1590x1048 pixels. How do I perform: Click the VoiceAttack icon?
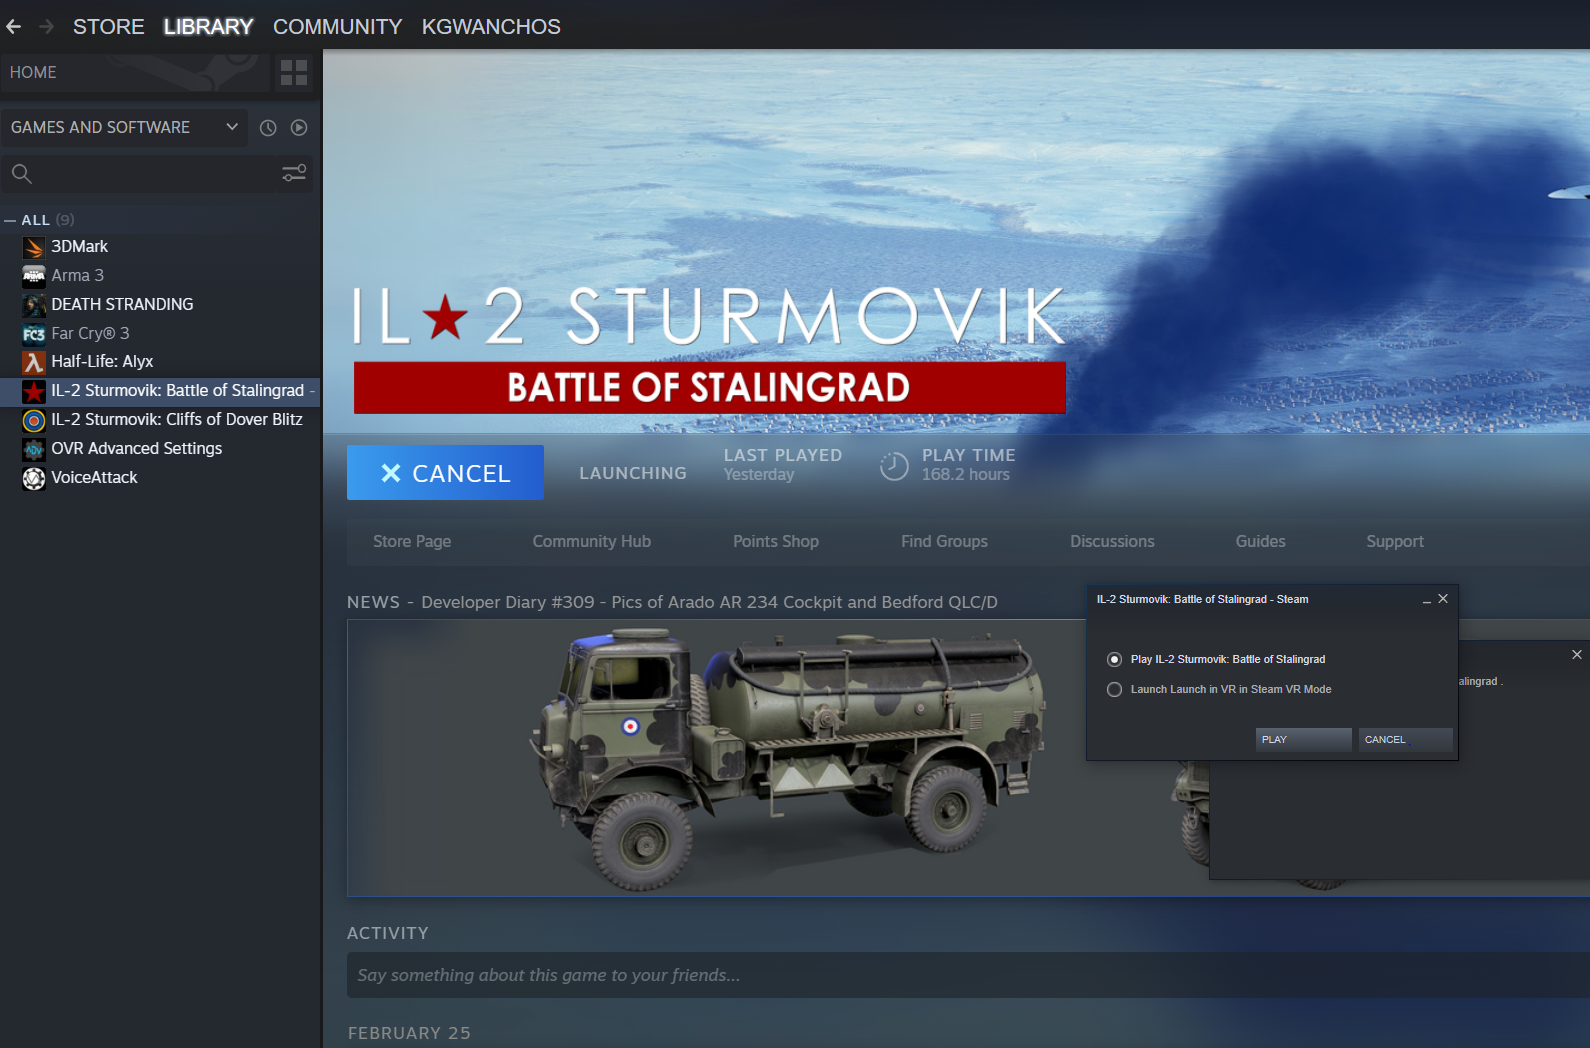pos(34,478)
